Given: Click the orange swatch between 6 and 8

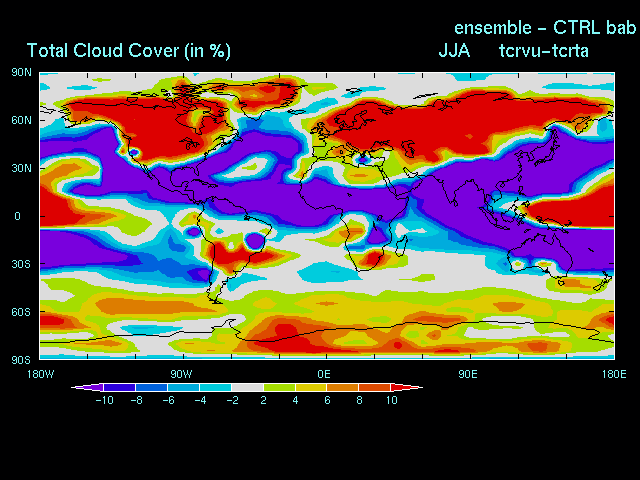Looking at the screenshot, I should [x=343, y=387].
